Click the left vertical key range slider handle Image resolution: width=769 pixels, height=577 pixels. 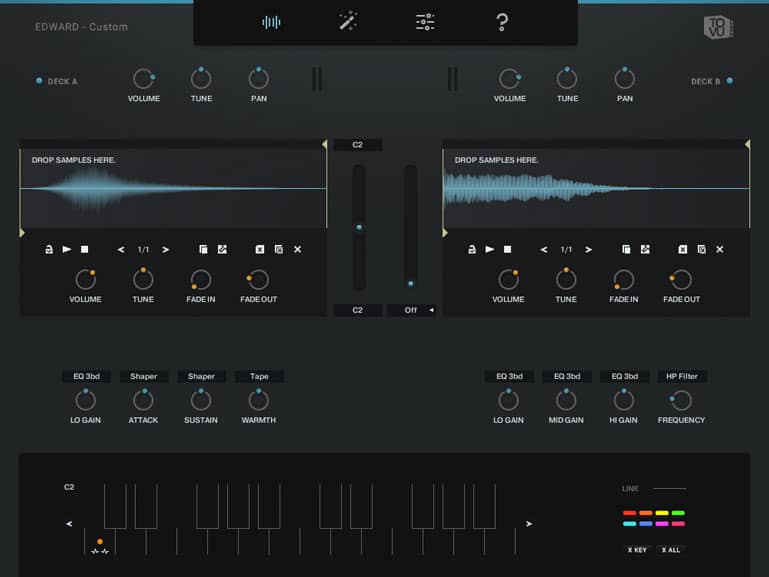click(359, 227)
